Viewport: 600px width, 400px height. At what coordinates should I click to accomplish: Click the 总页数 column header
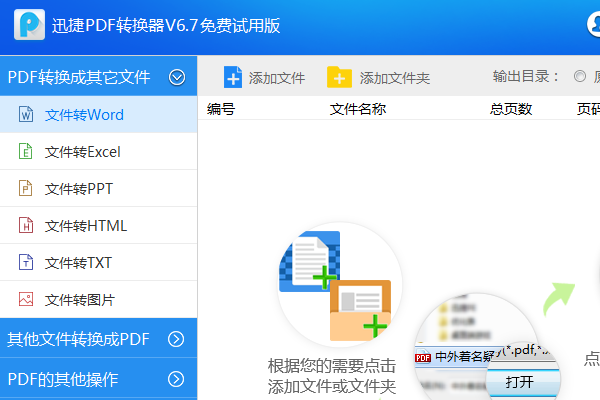(x=511, y=109)
